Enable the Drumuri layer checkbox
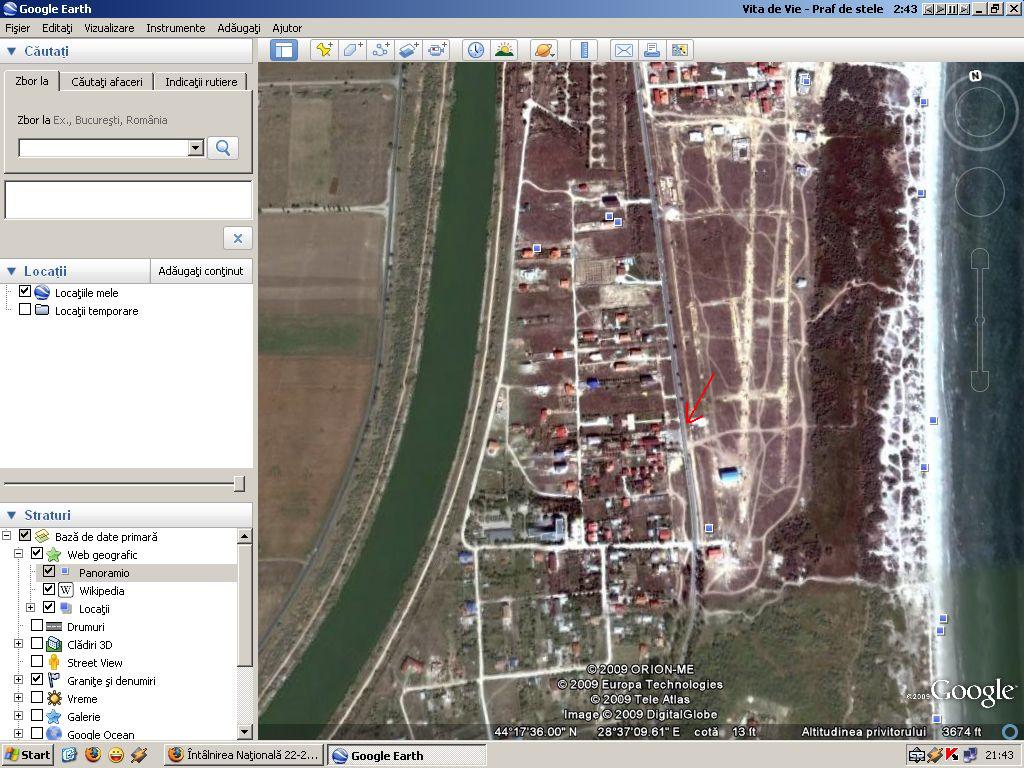 click(37, 627)
